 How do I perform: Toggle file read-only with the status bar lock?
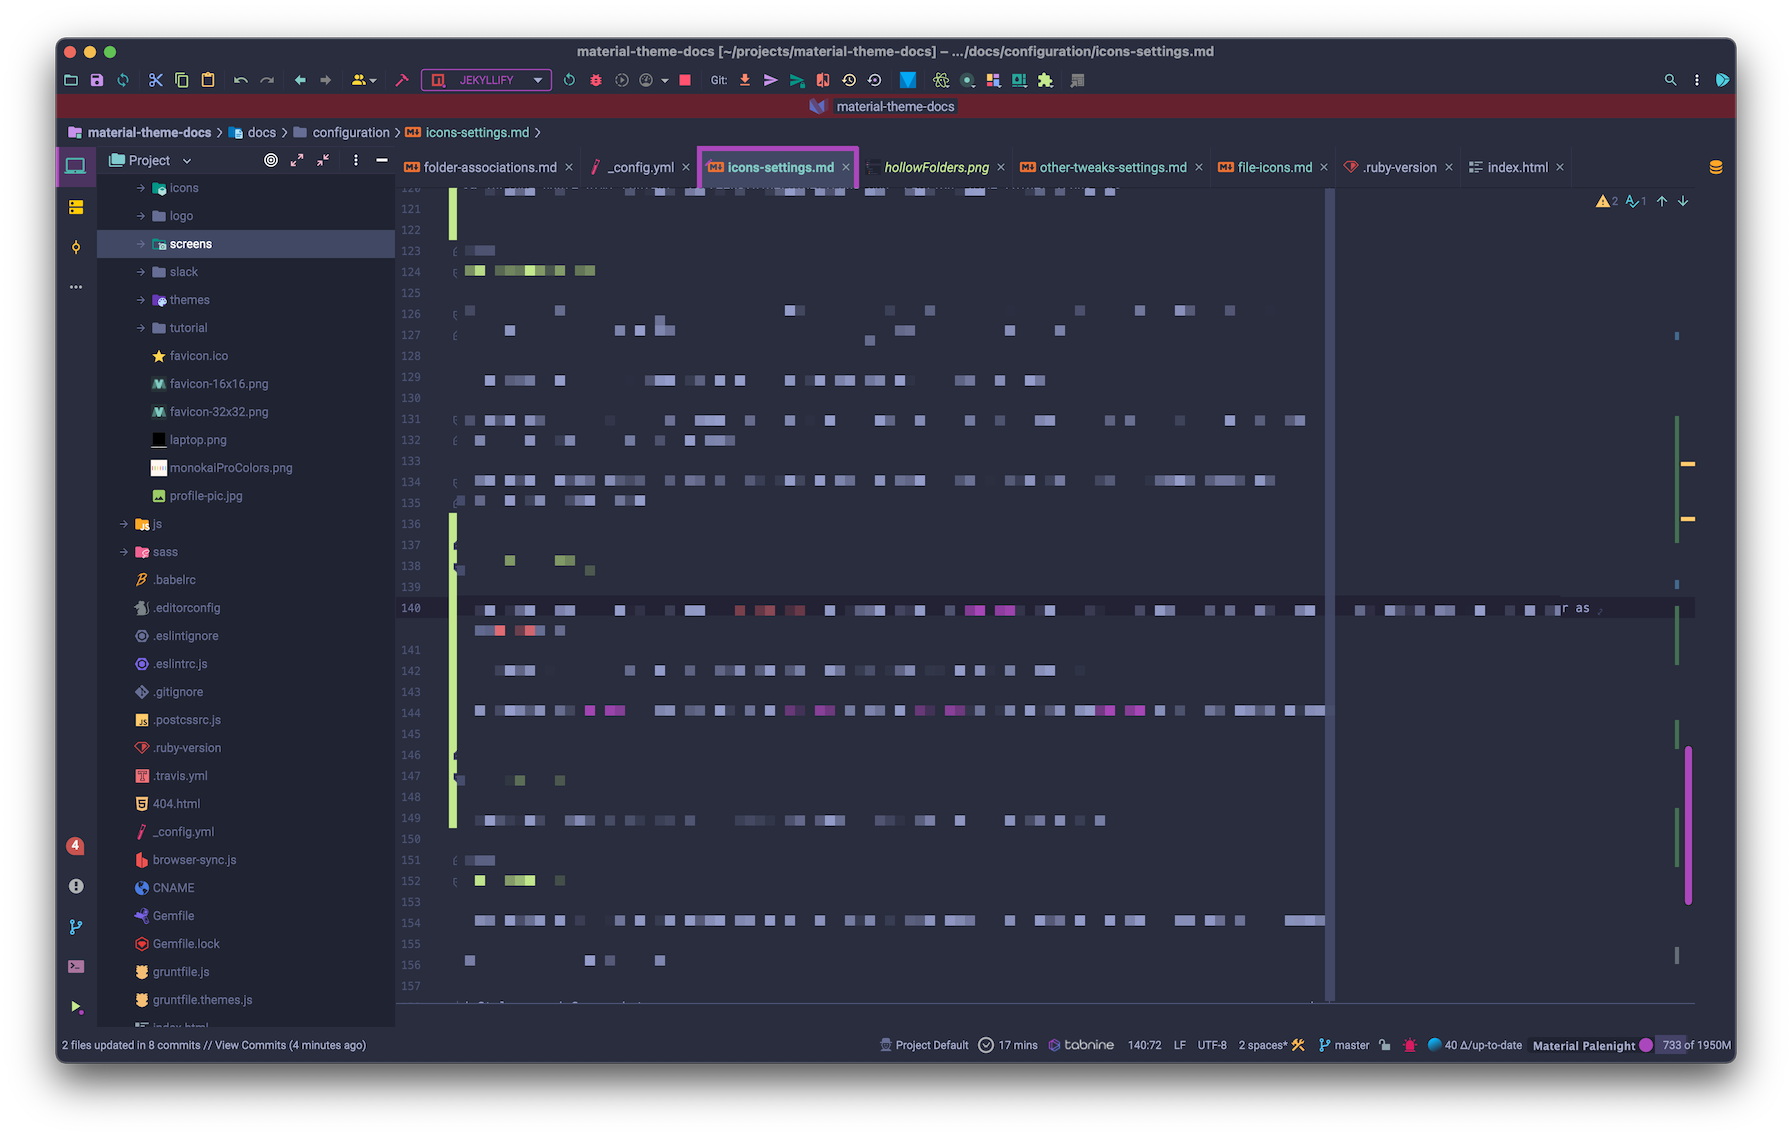(1385, 1045)
